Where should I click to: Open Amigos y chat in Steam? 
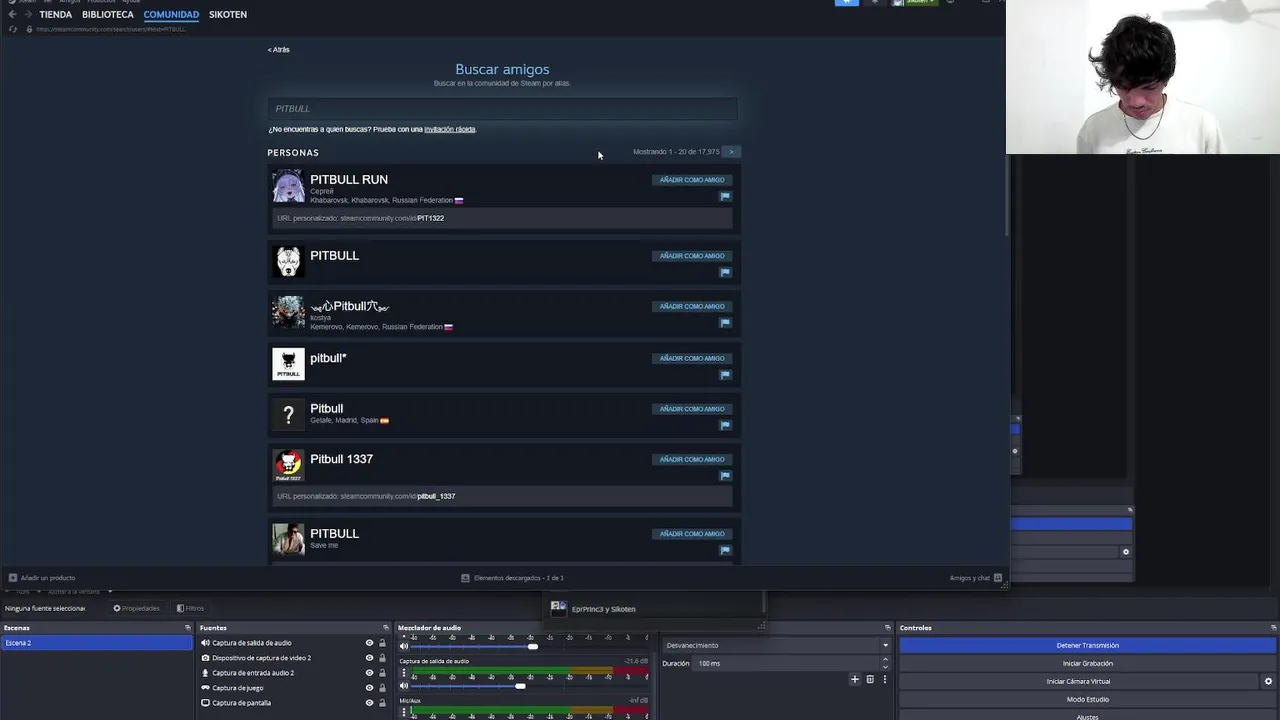pos(975,578)
